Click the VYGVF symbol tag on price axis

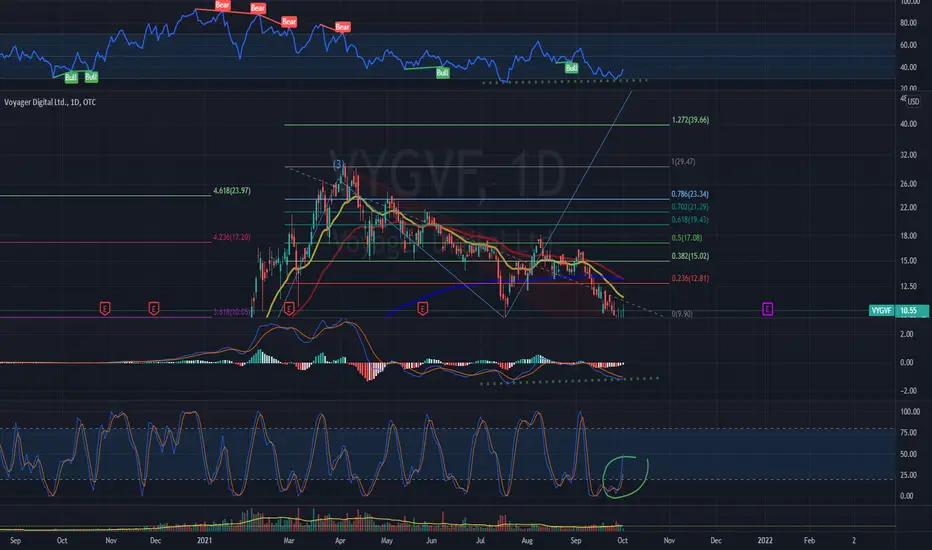[x=881, y=310]
